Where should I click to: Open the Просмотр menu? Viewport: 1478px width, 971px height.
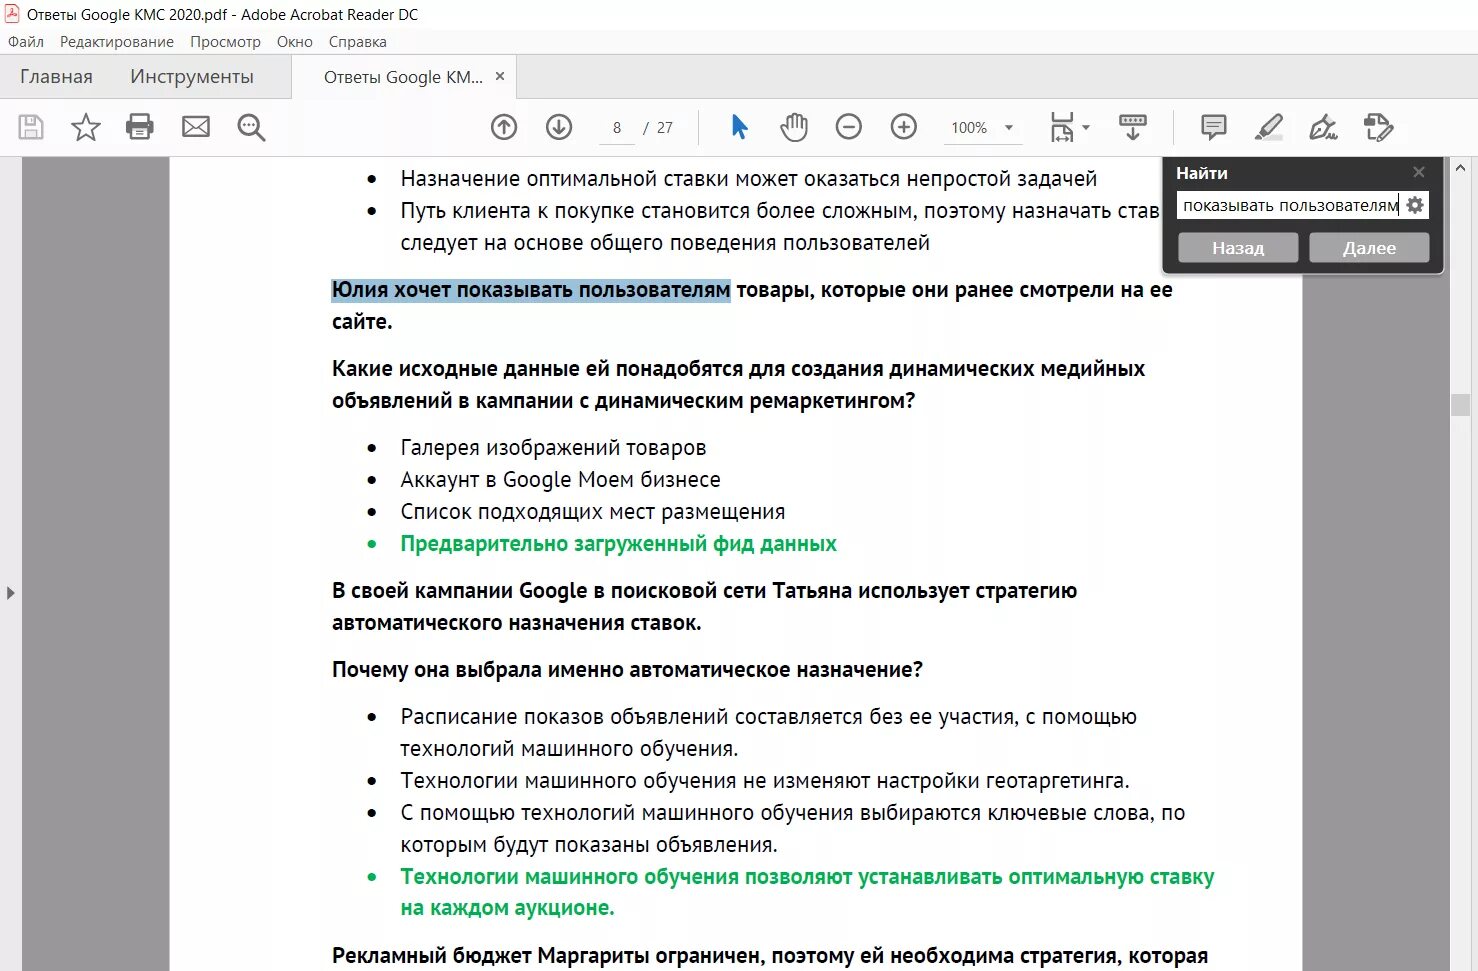225,42
